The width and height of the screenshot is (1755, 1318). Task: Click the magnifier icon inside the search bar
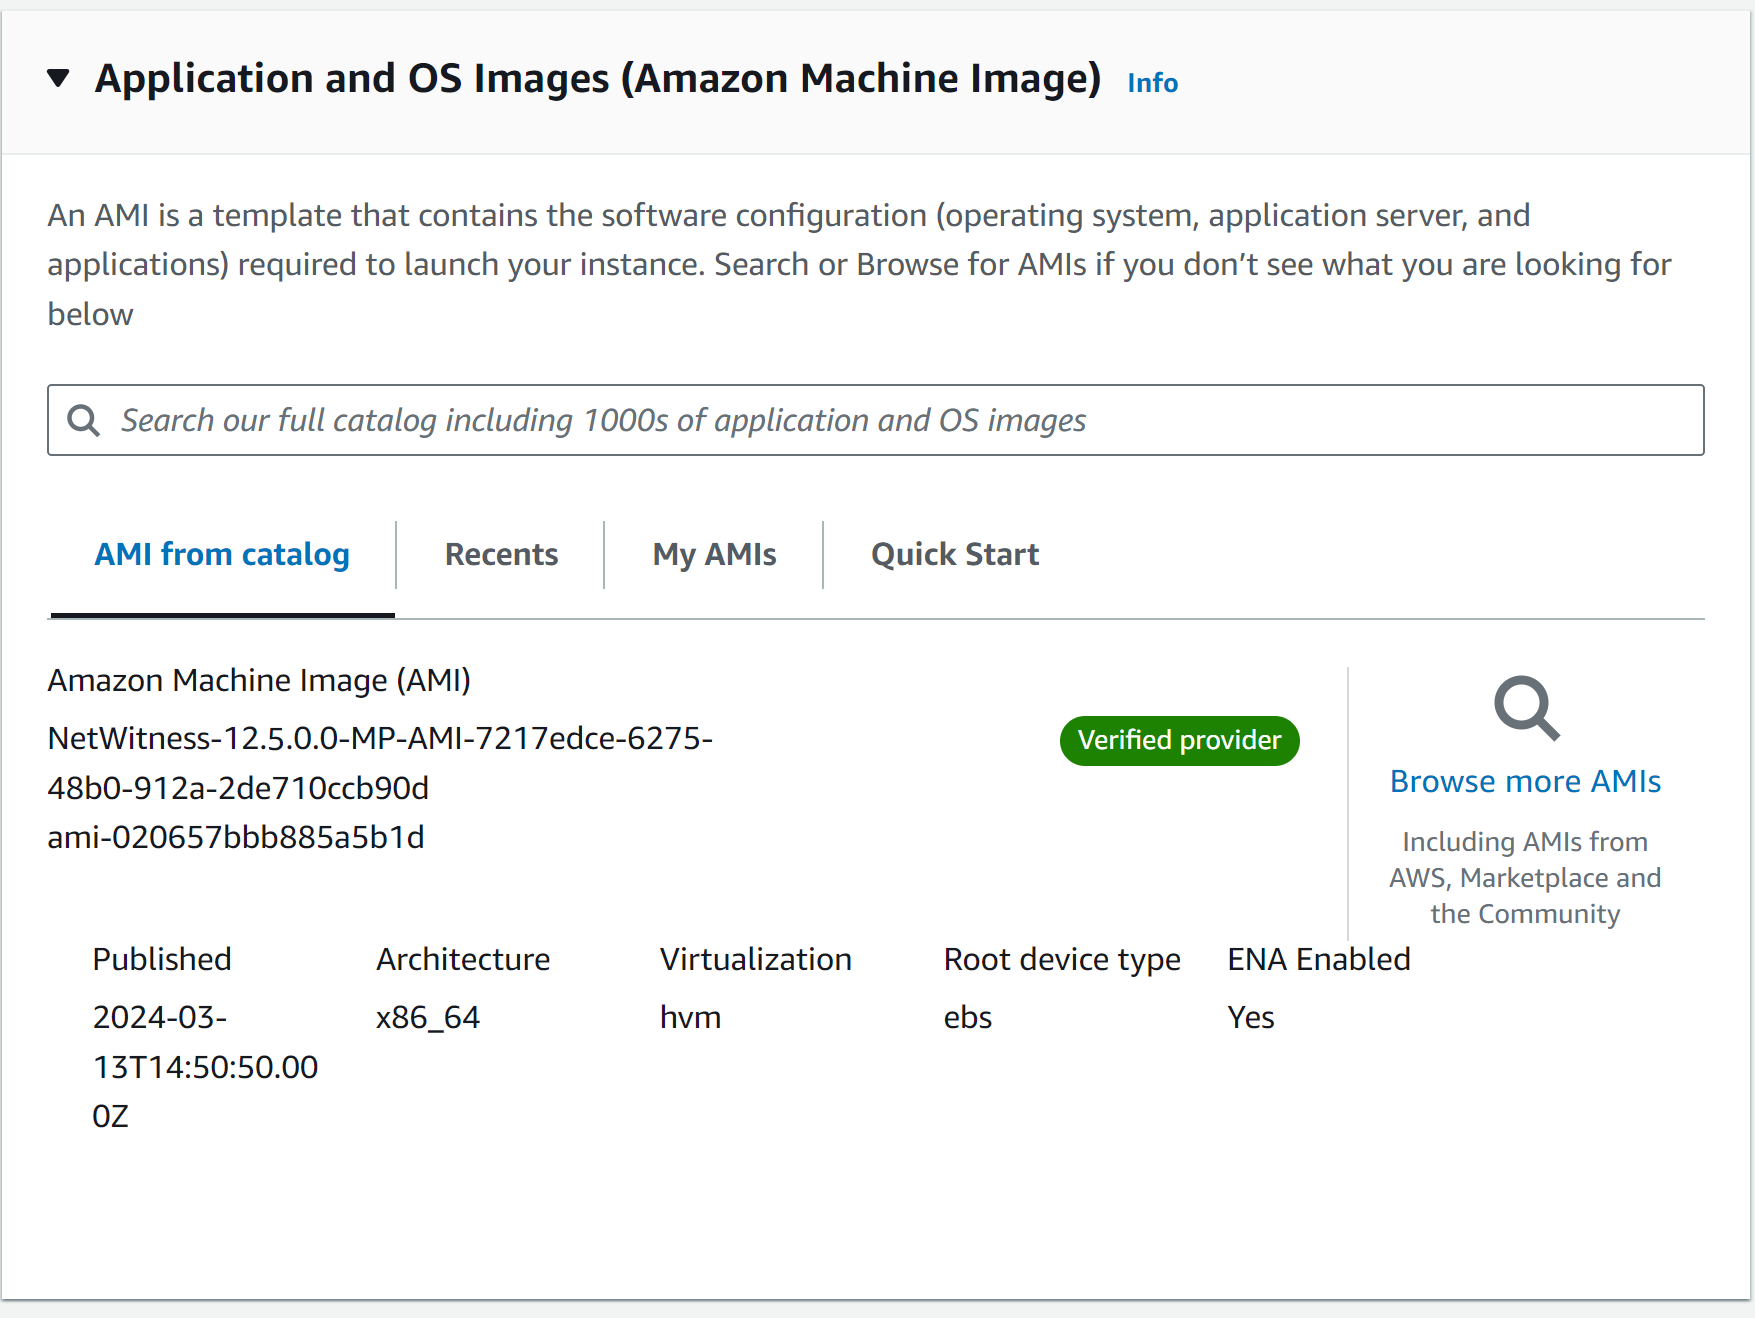(84, 420)
